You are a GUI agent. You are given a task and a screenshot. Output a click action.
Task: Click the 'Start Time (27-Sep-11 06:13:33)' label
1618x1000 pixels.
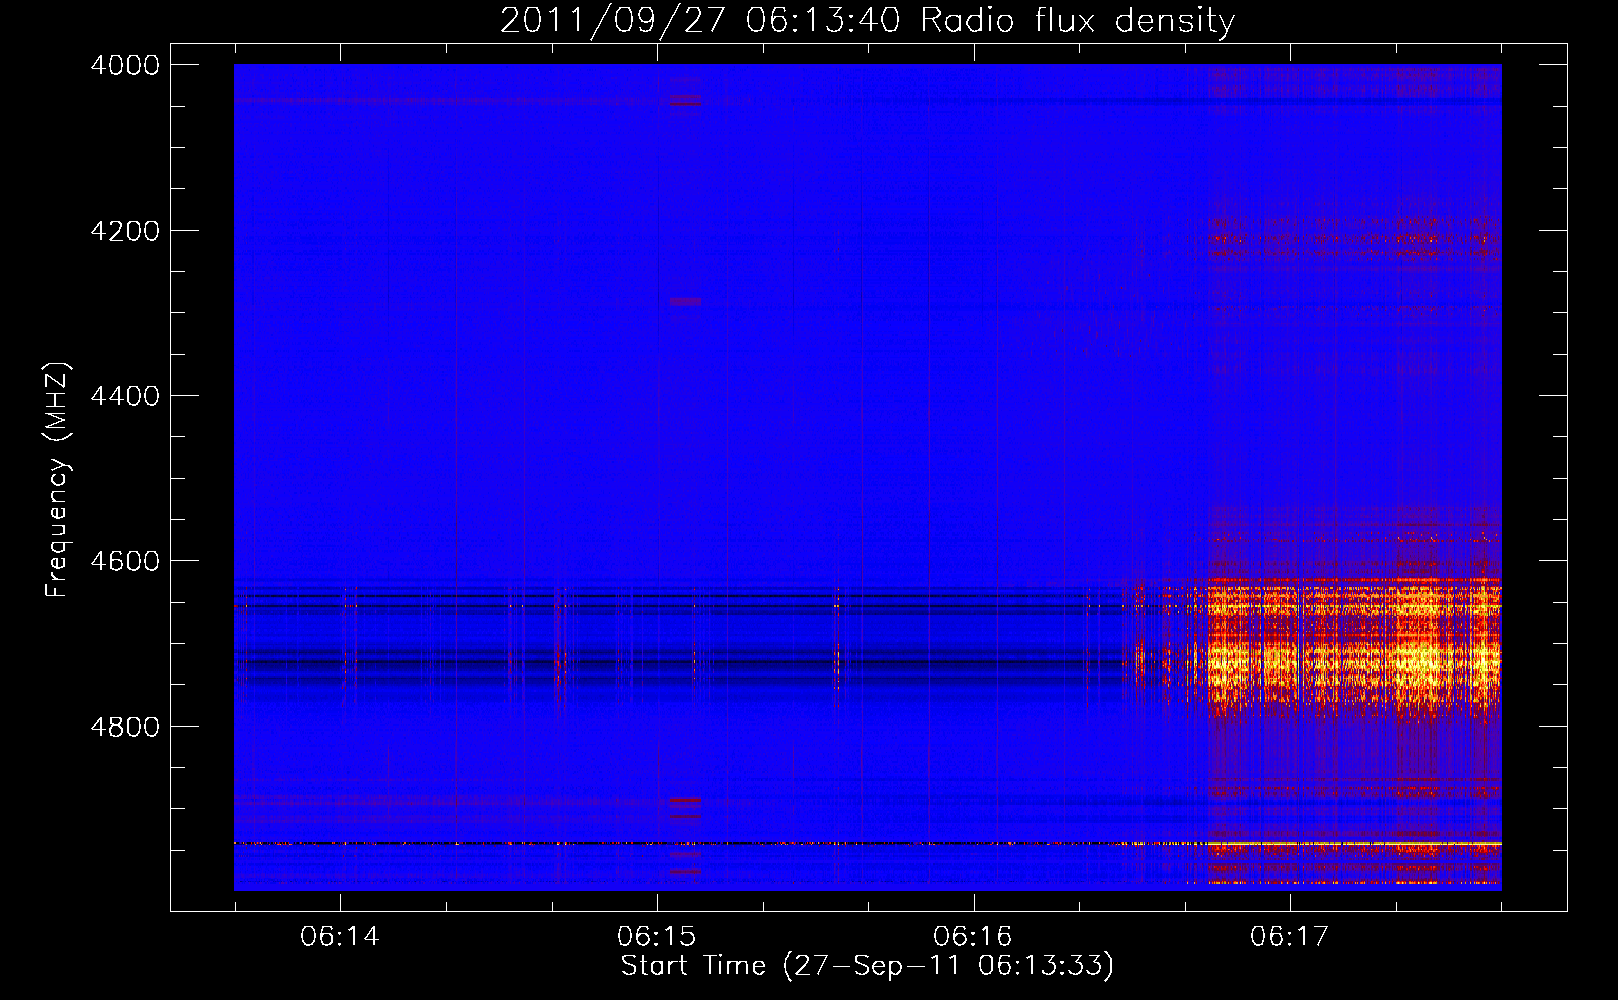pos(867,966)
